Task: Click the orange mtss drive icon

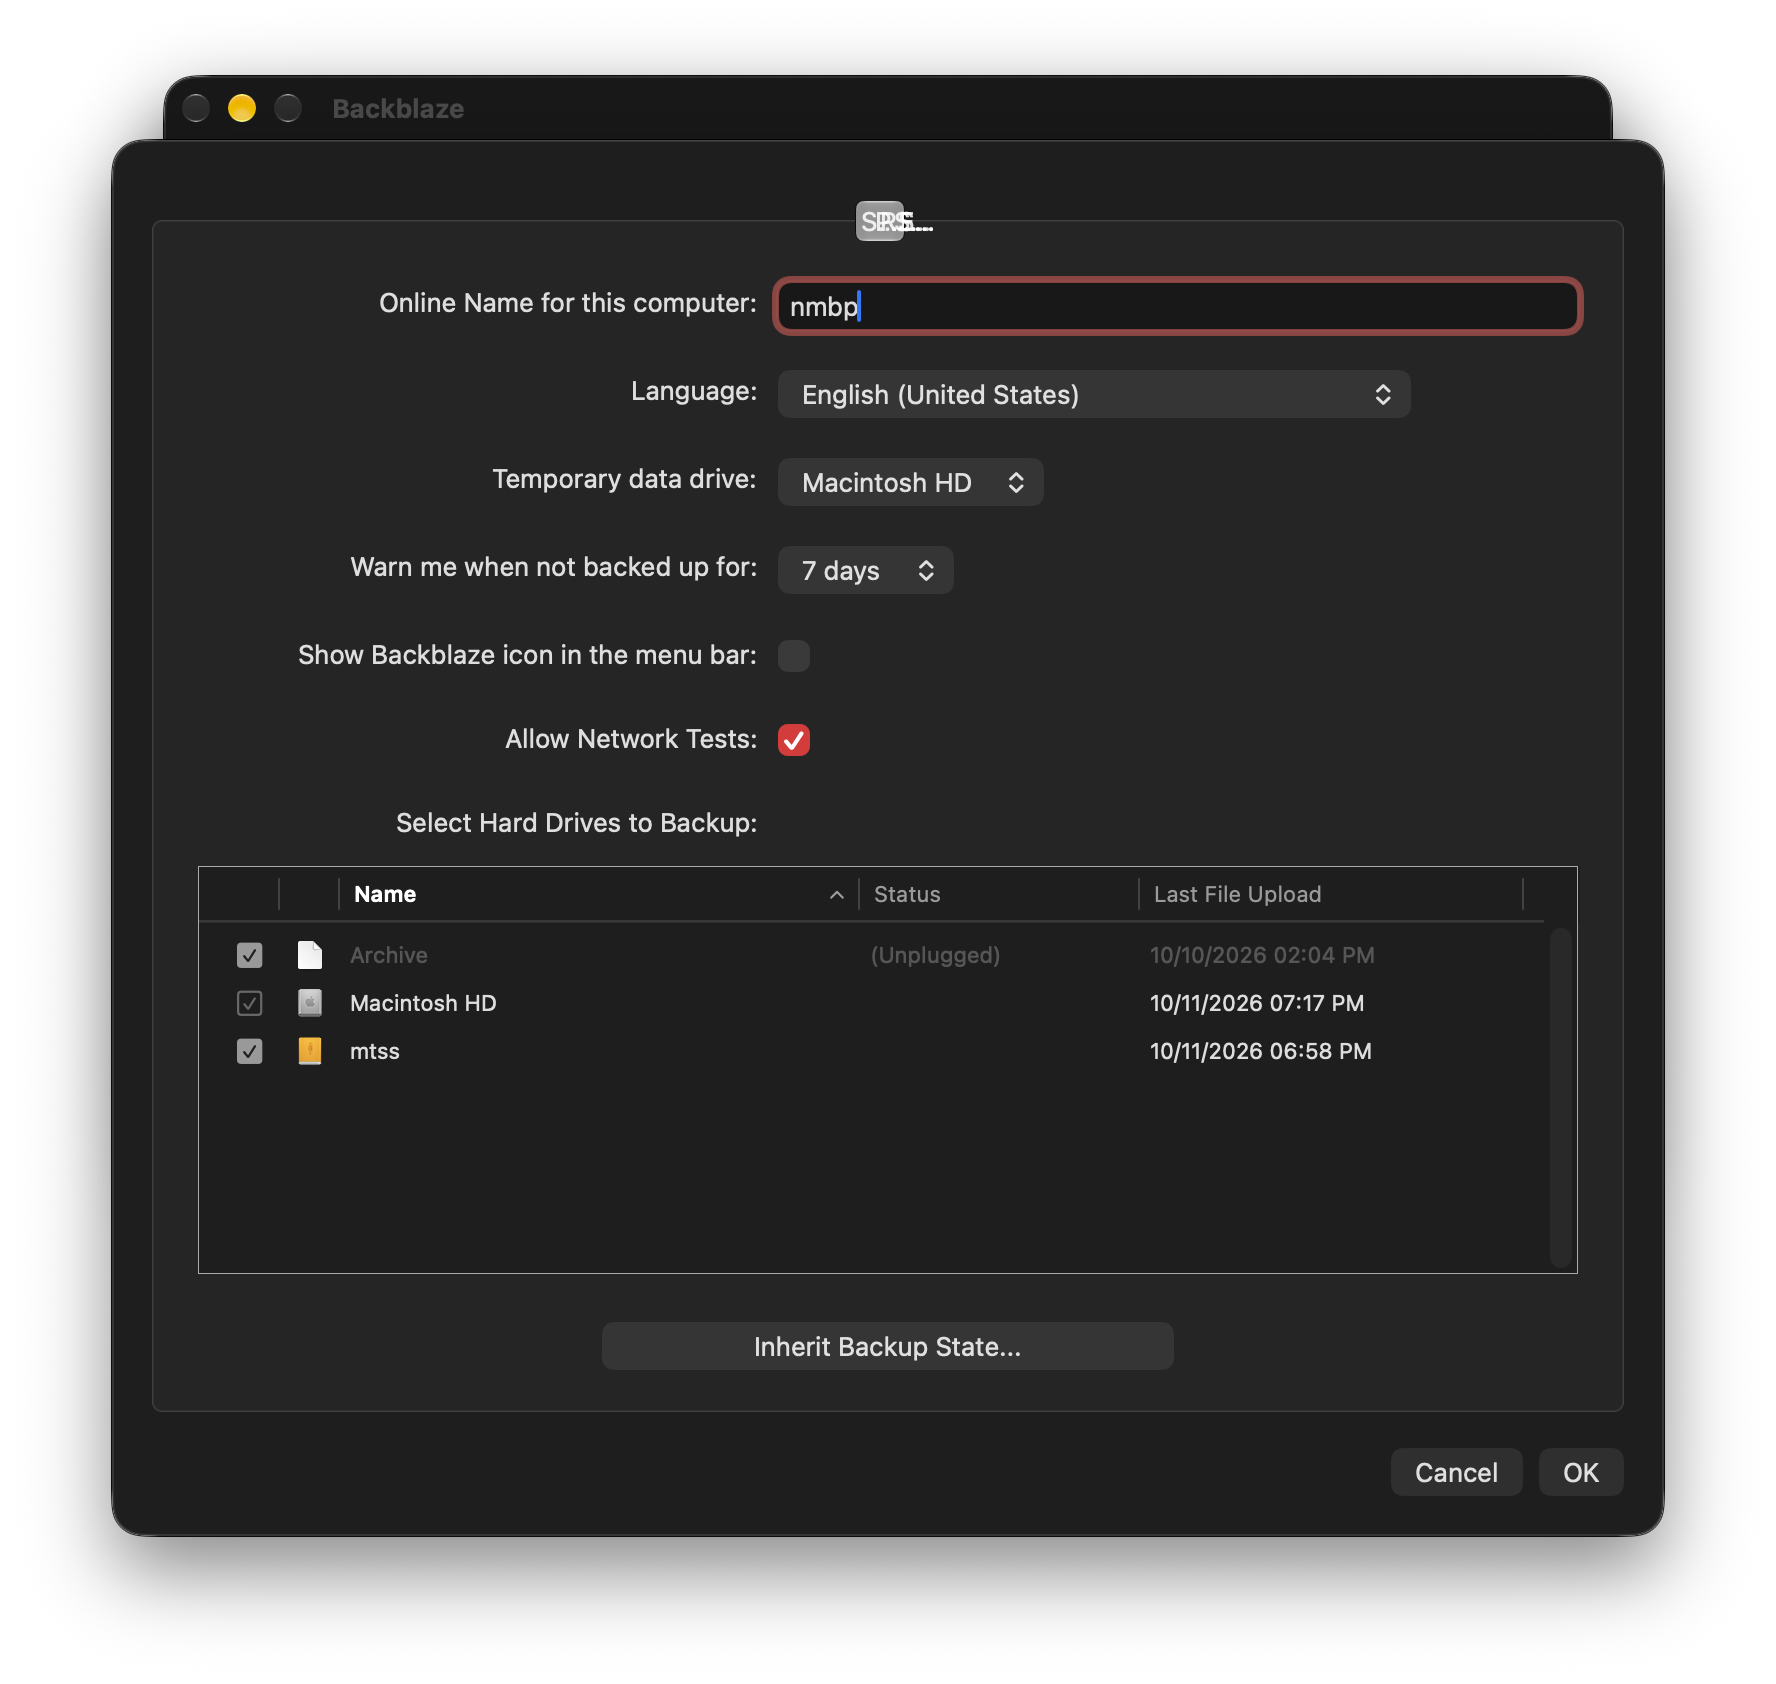Action: click(310, 1051)
